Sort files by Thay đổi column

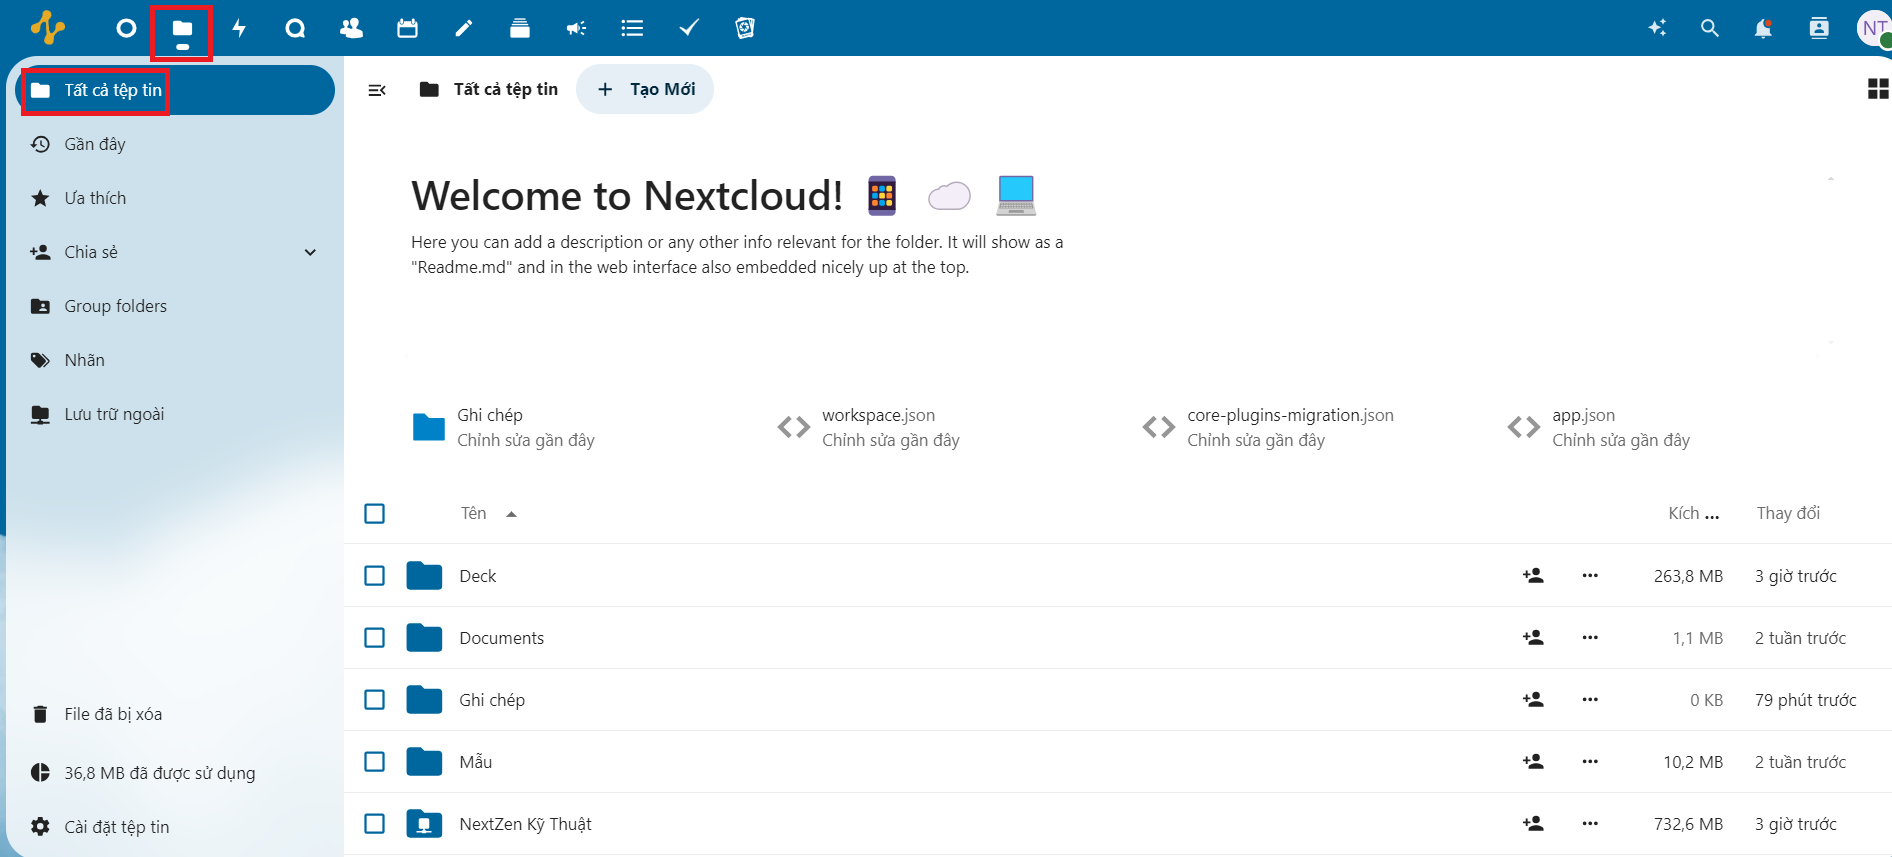coord(1788,514)
